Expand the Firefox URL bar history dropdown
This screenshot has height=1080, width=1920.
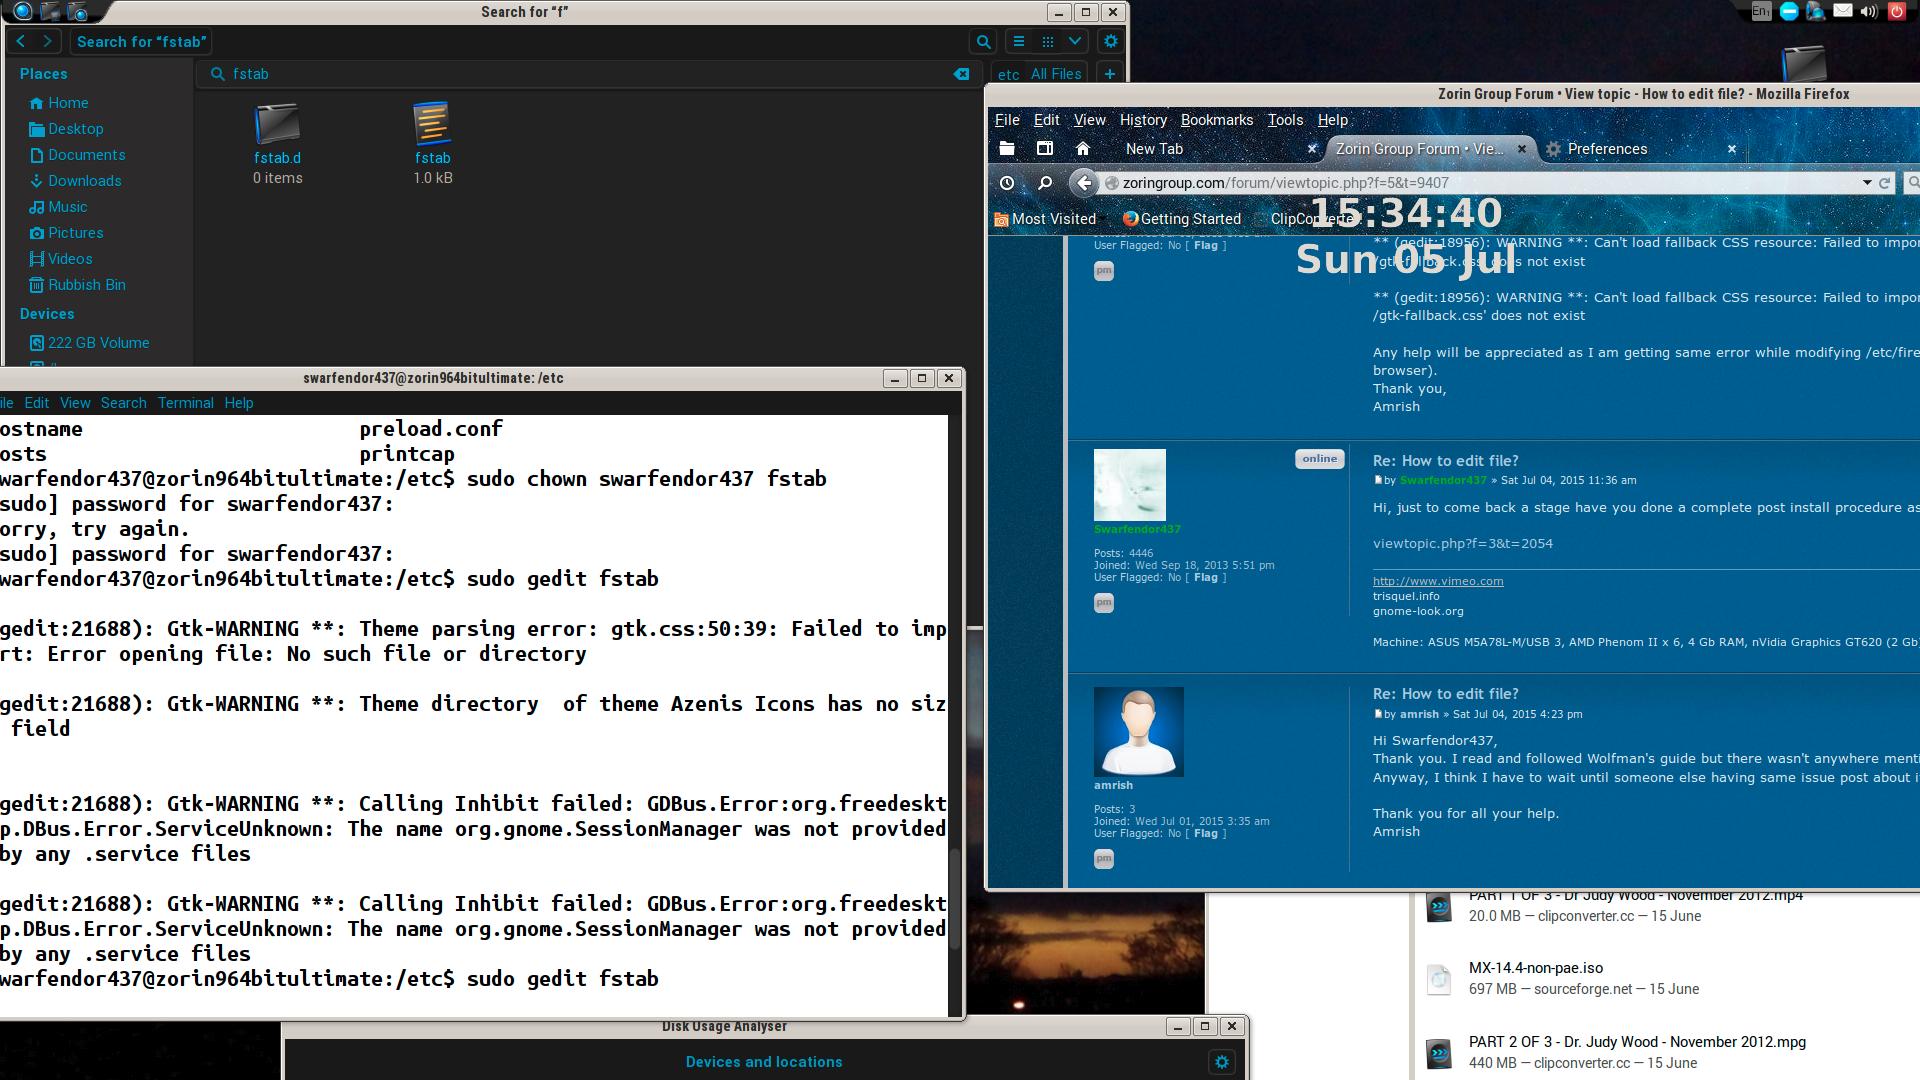coord(1866,183)
